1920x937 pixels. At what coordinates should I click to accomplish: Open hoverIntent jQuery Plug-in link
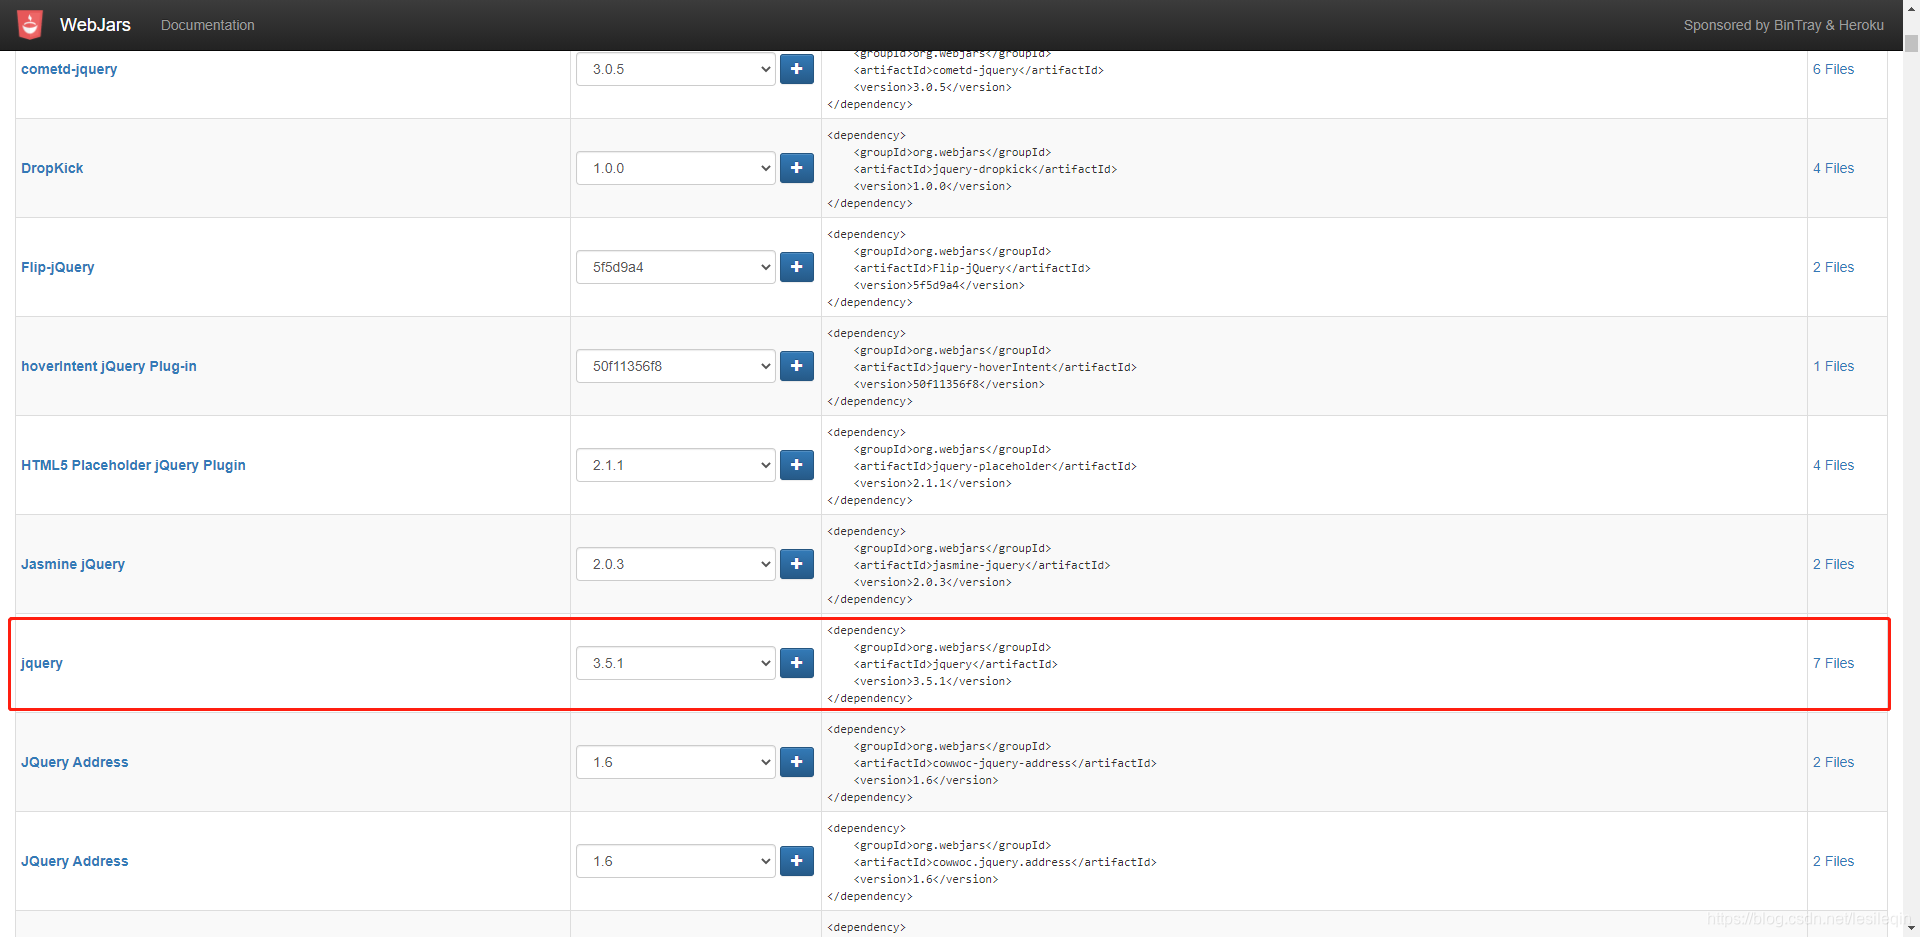tap(109, 366)
